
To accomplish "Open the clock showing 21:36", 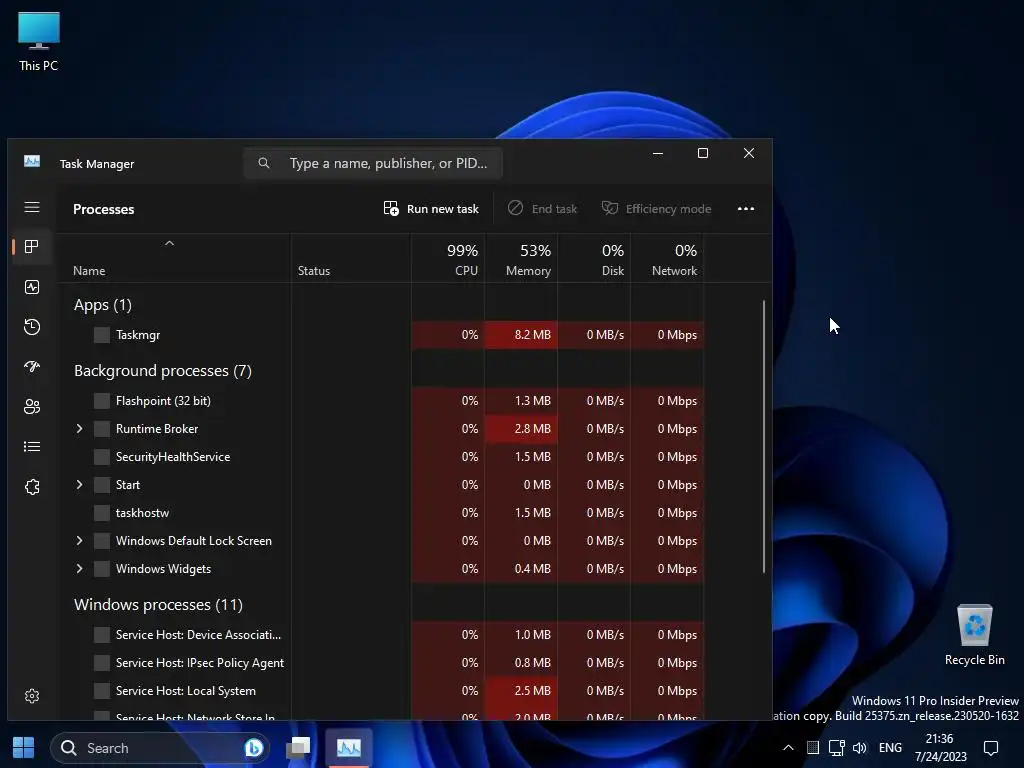I will click(940, 748).
